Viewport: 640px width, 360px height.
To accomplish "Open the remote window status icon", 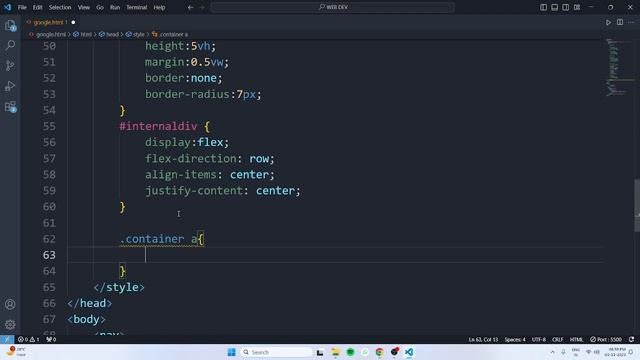I will [7, 339].
